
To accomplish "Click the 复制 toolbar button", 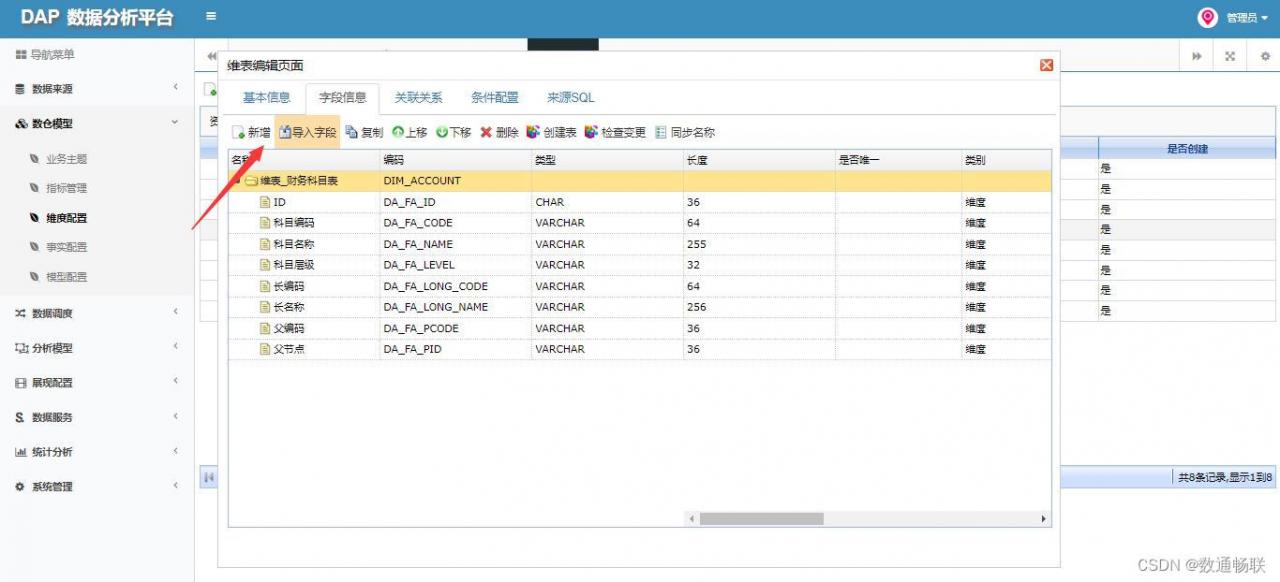I will [x=364, y=132].
